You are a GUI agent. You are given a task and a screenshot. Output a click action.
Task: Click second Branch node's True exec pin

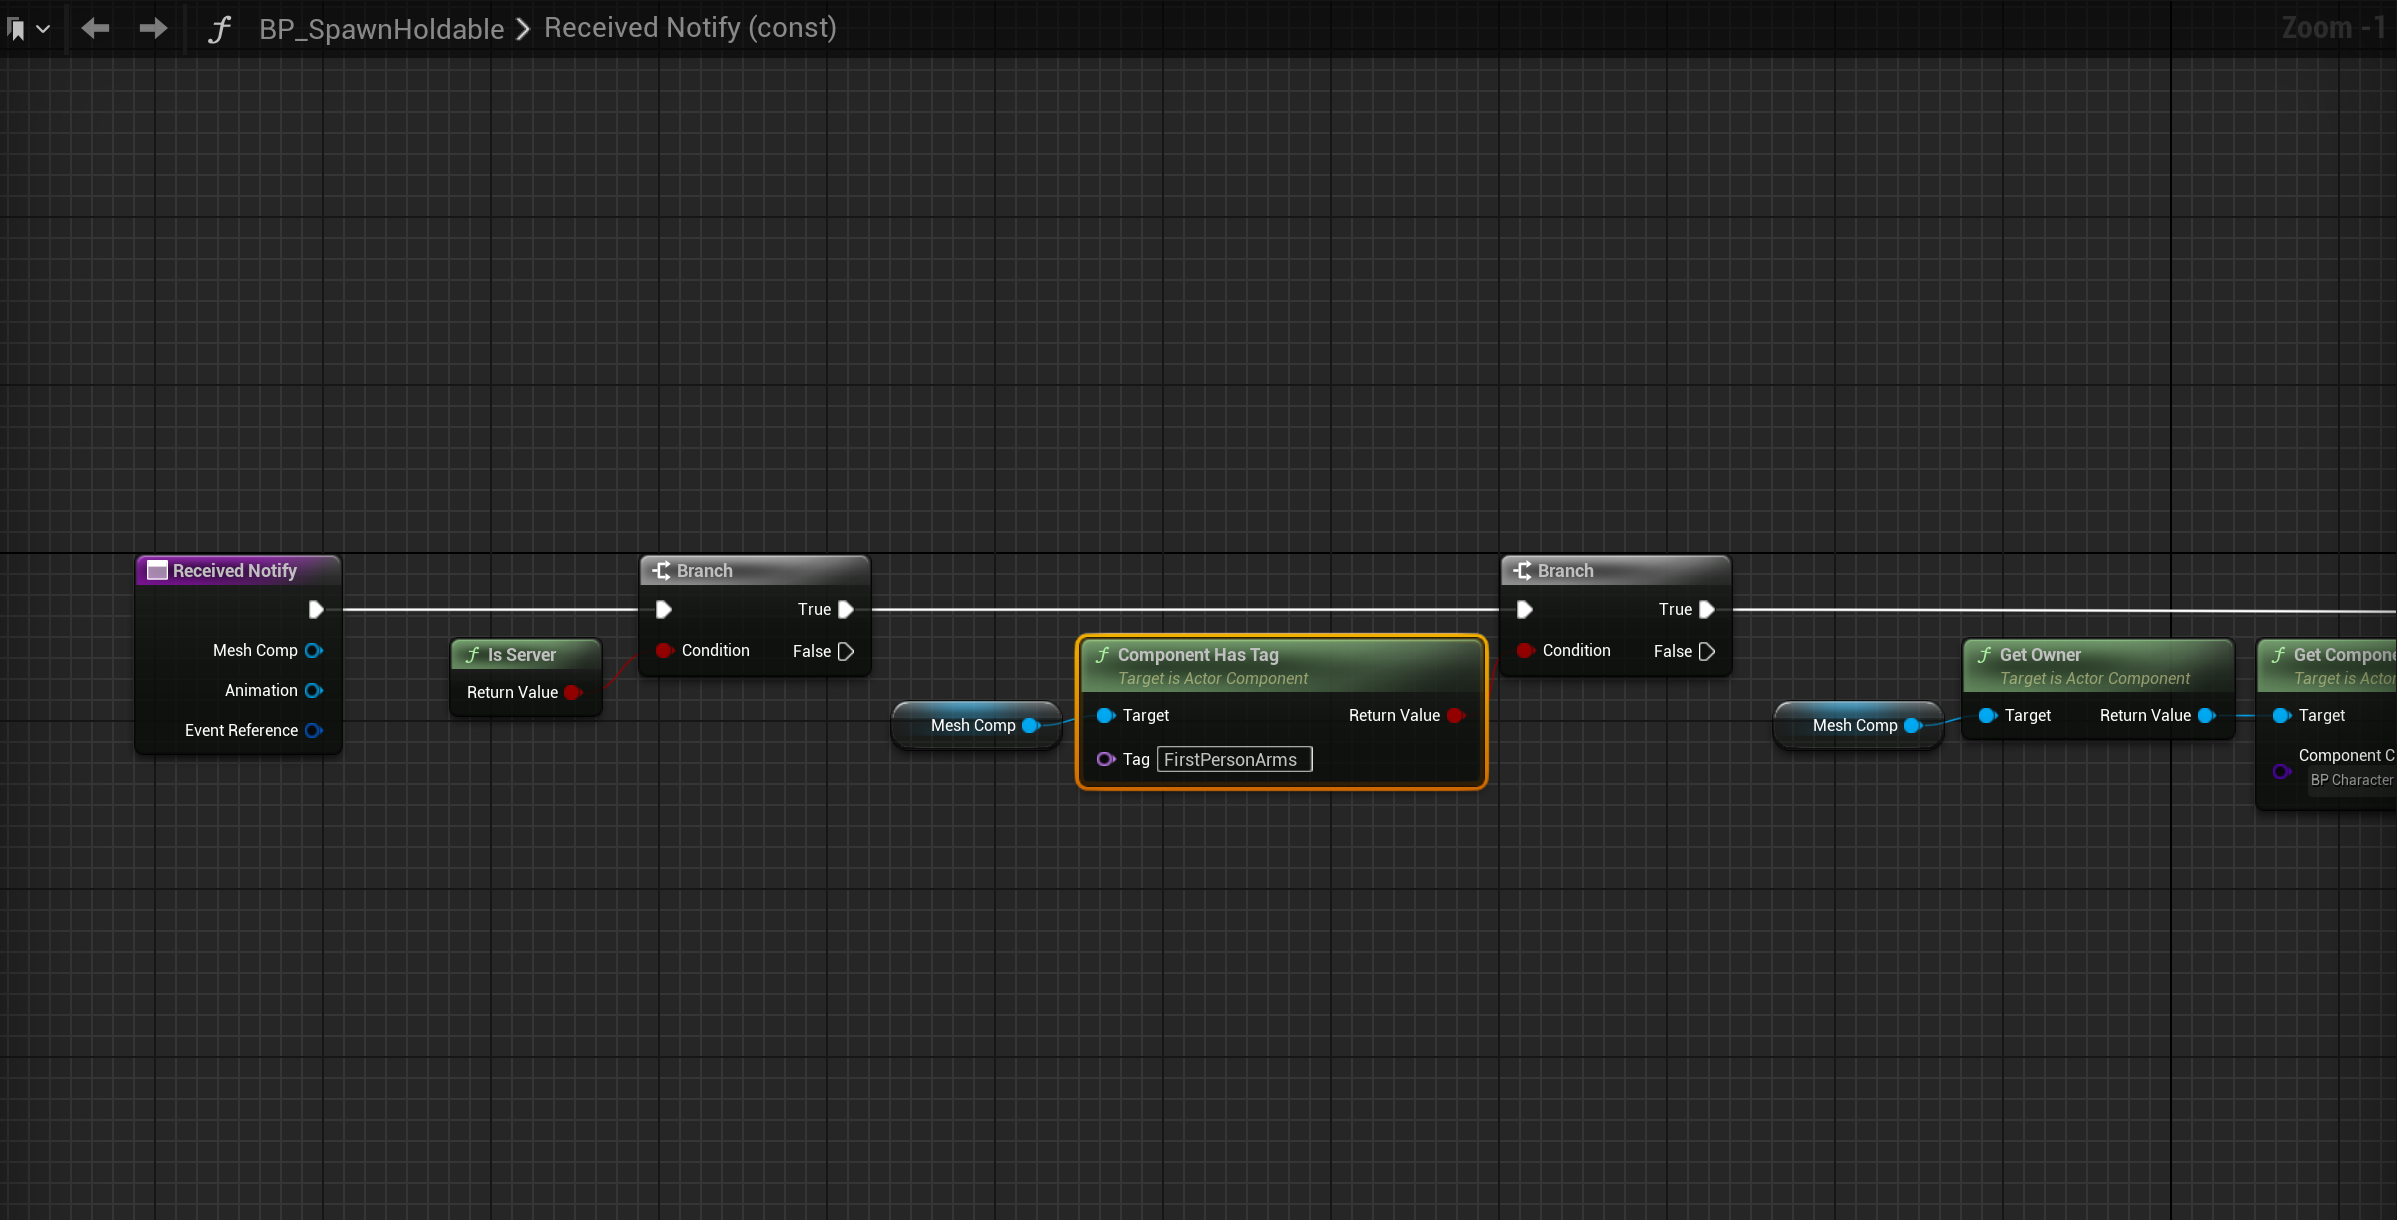pos(1707,609)
